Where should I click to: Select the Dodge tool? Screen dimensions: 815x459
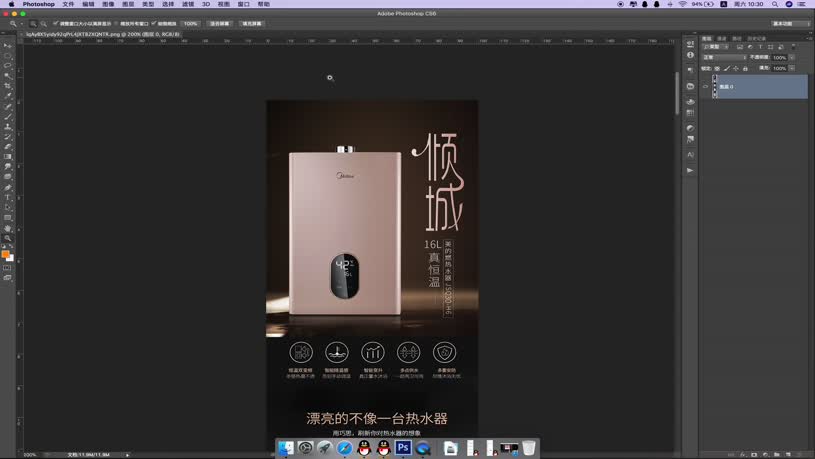pos(7,177)
